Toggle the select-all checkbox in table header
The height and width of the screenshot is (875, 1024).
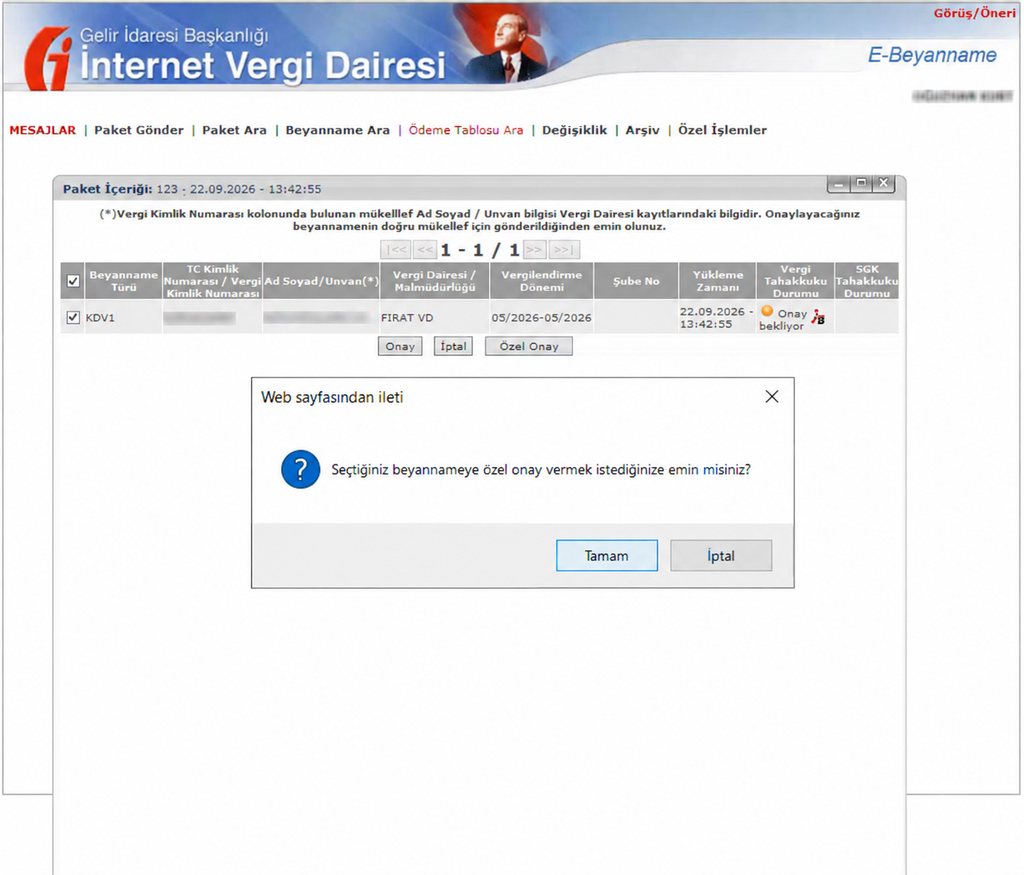(x=73, y=281)
